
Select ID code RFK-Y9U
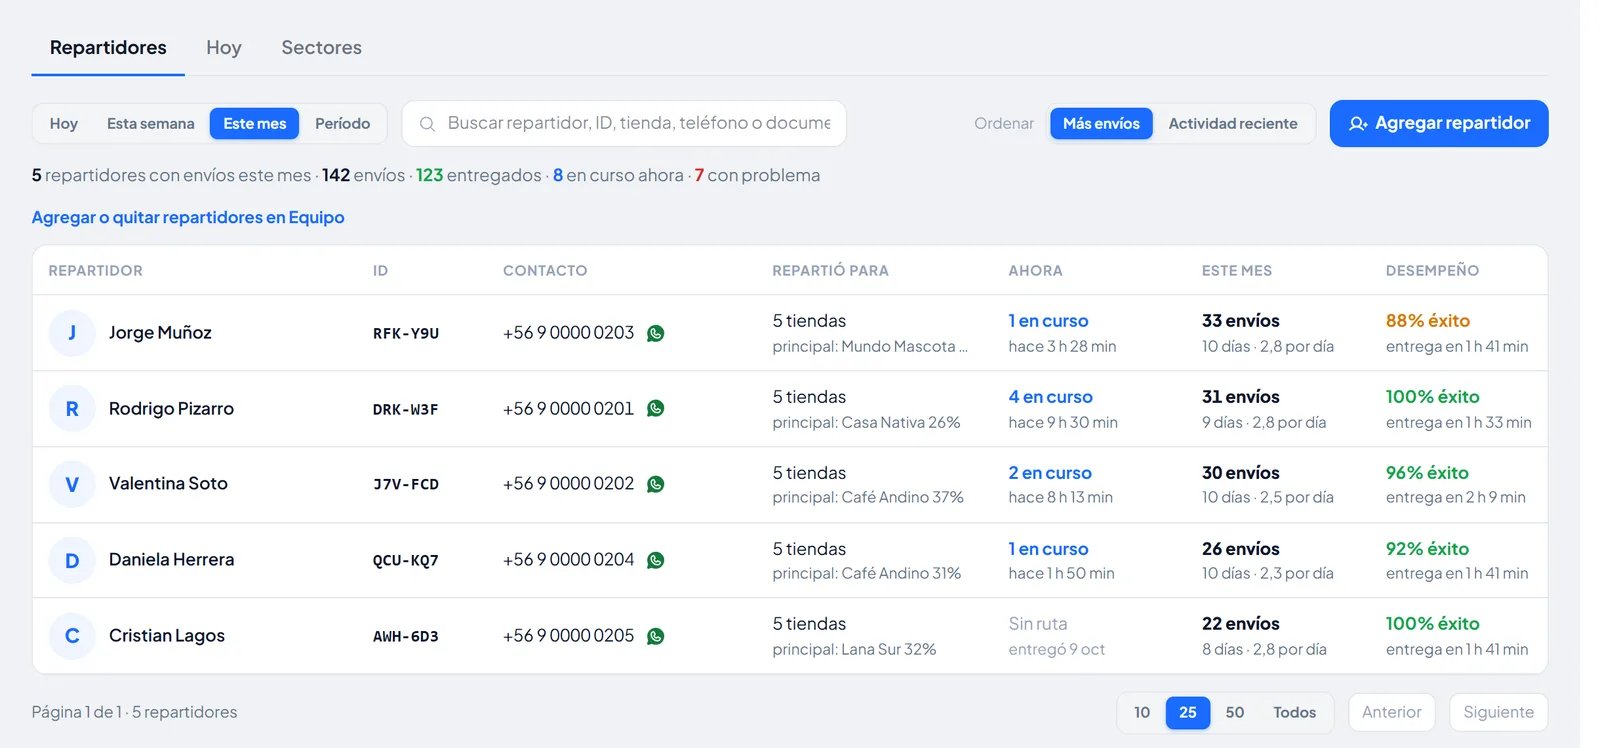click(406, 334)
